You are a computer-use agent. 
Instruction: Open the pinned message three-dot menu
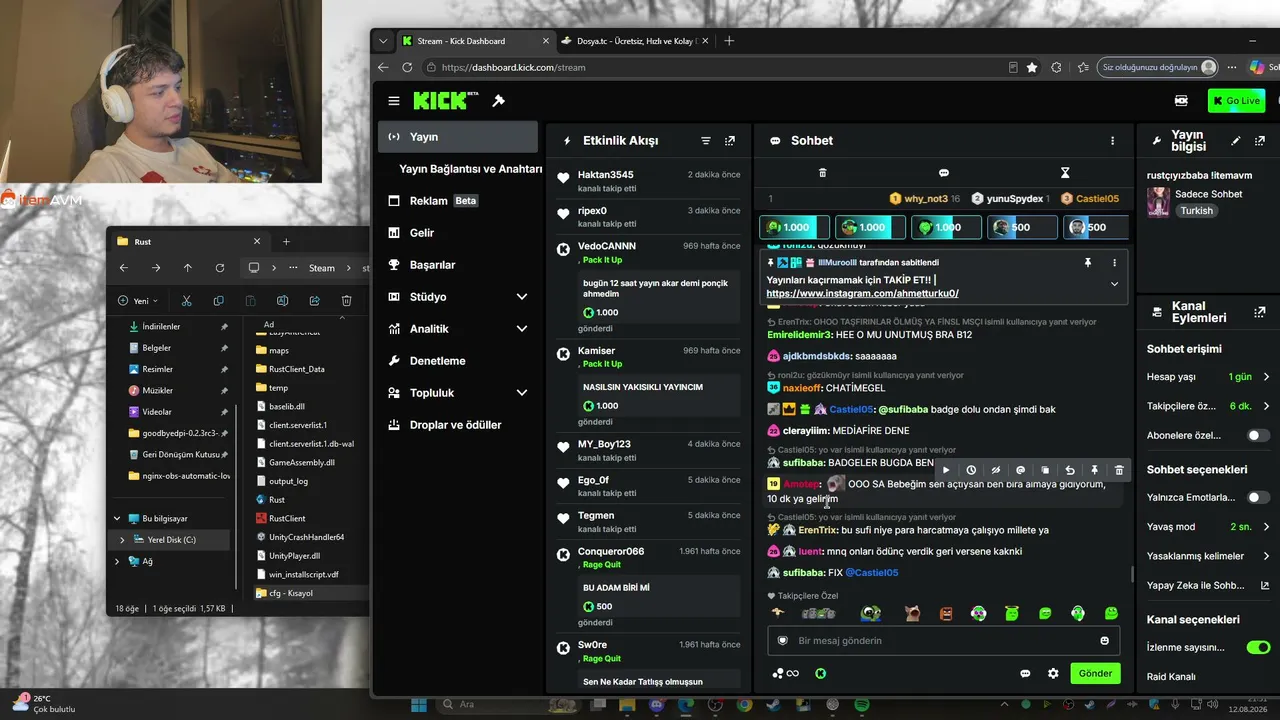[1114, 263]
